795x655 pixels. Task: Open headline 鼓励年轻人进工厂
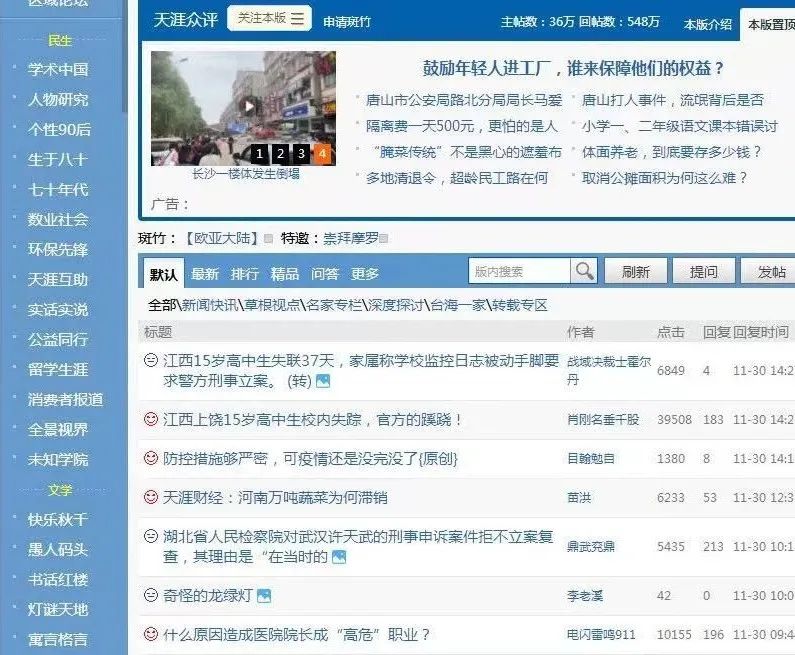coord(573,68)
